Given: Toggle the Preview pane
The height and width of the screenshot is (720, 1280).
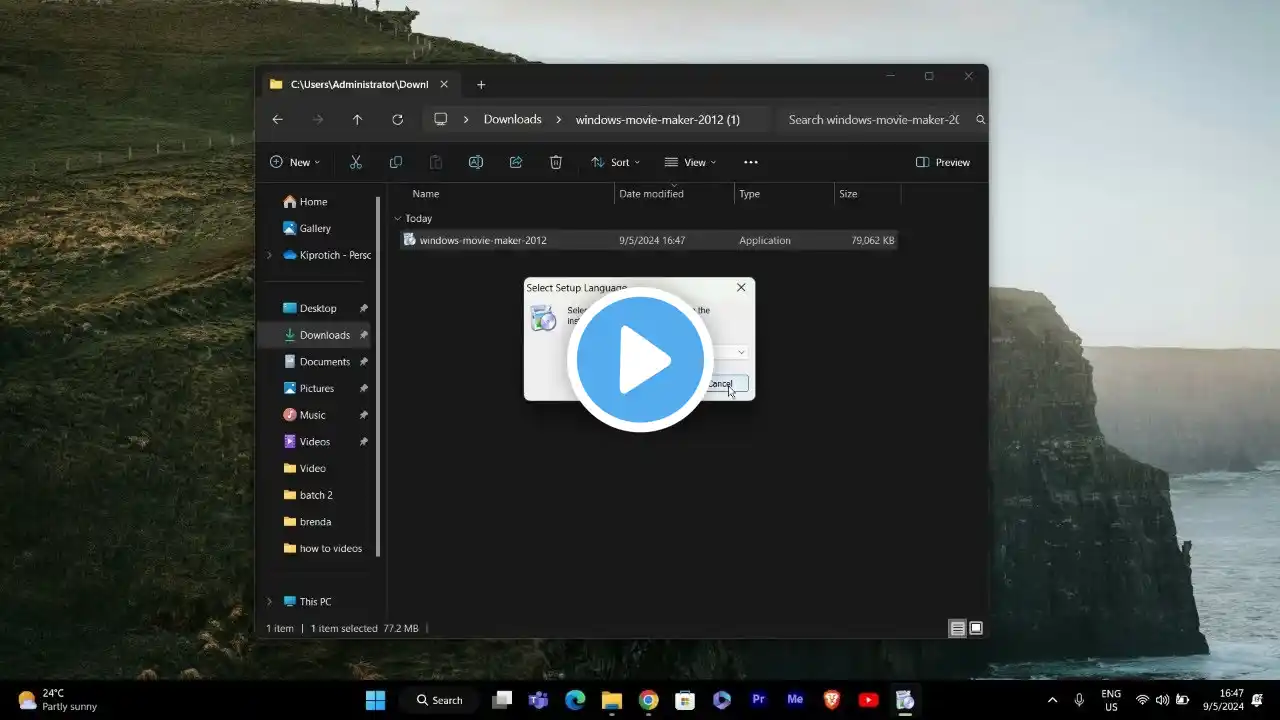Looking at the screenshot, I should click(x=943, y=162).
